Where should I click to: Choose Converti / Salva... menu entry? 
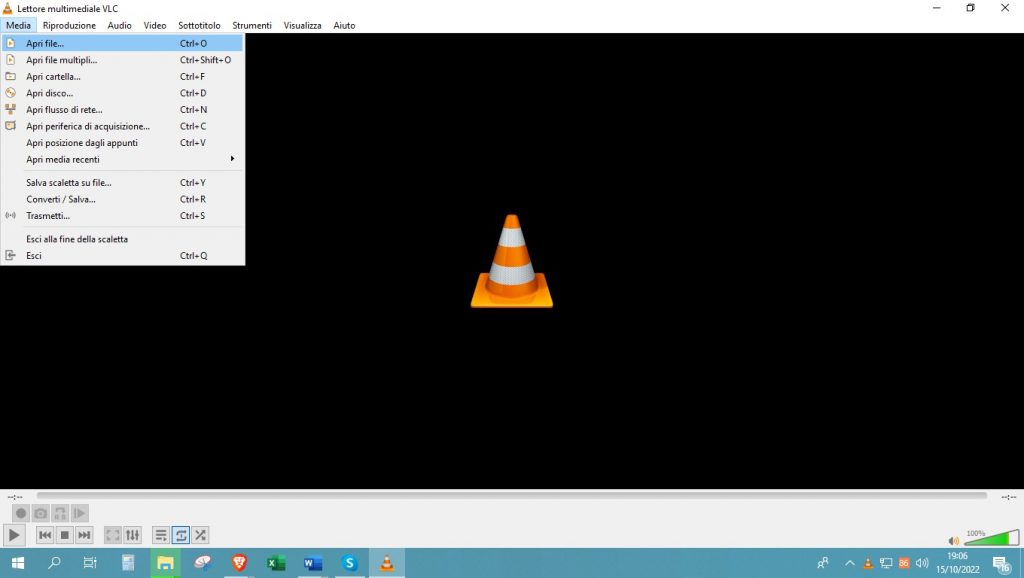point(61,199)
